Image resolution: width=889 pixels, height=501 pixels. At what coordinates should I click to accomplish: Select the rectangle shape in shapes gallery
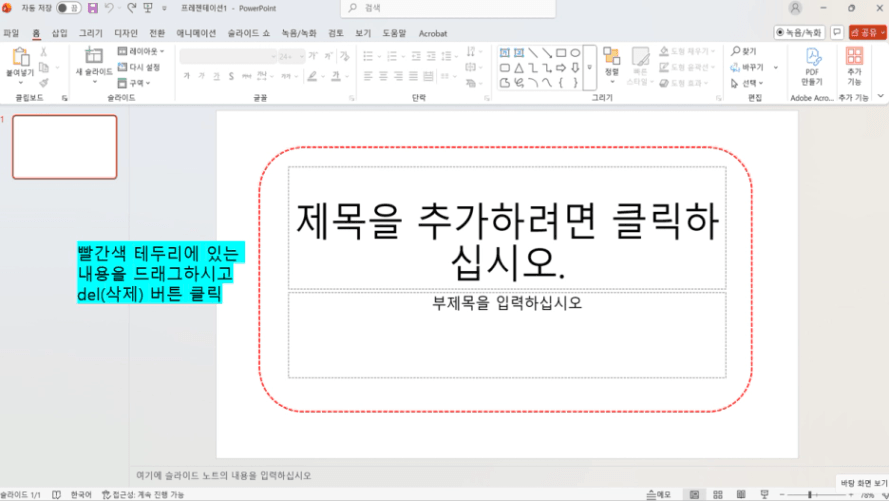coord(561,52)
